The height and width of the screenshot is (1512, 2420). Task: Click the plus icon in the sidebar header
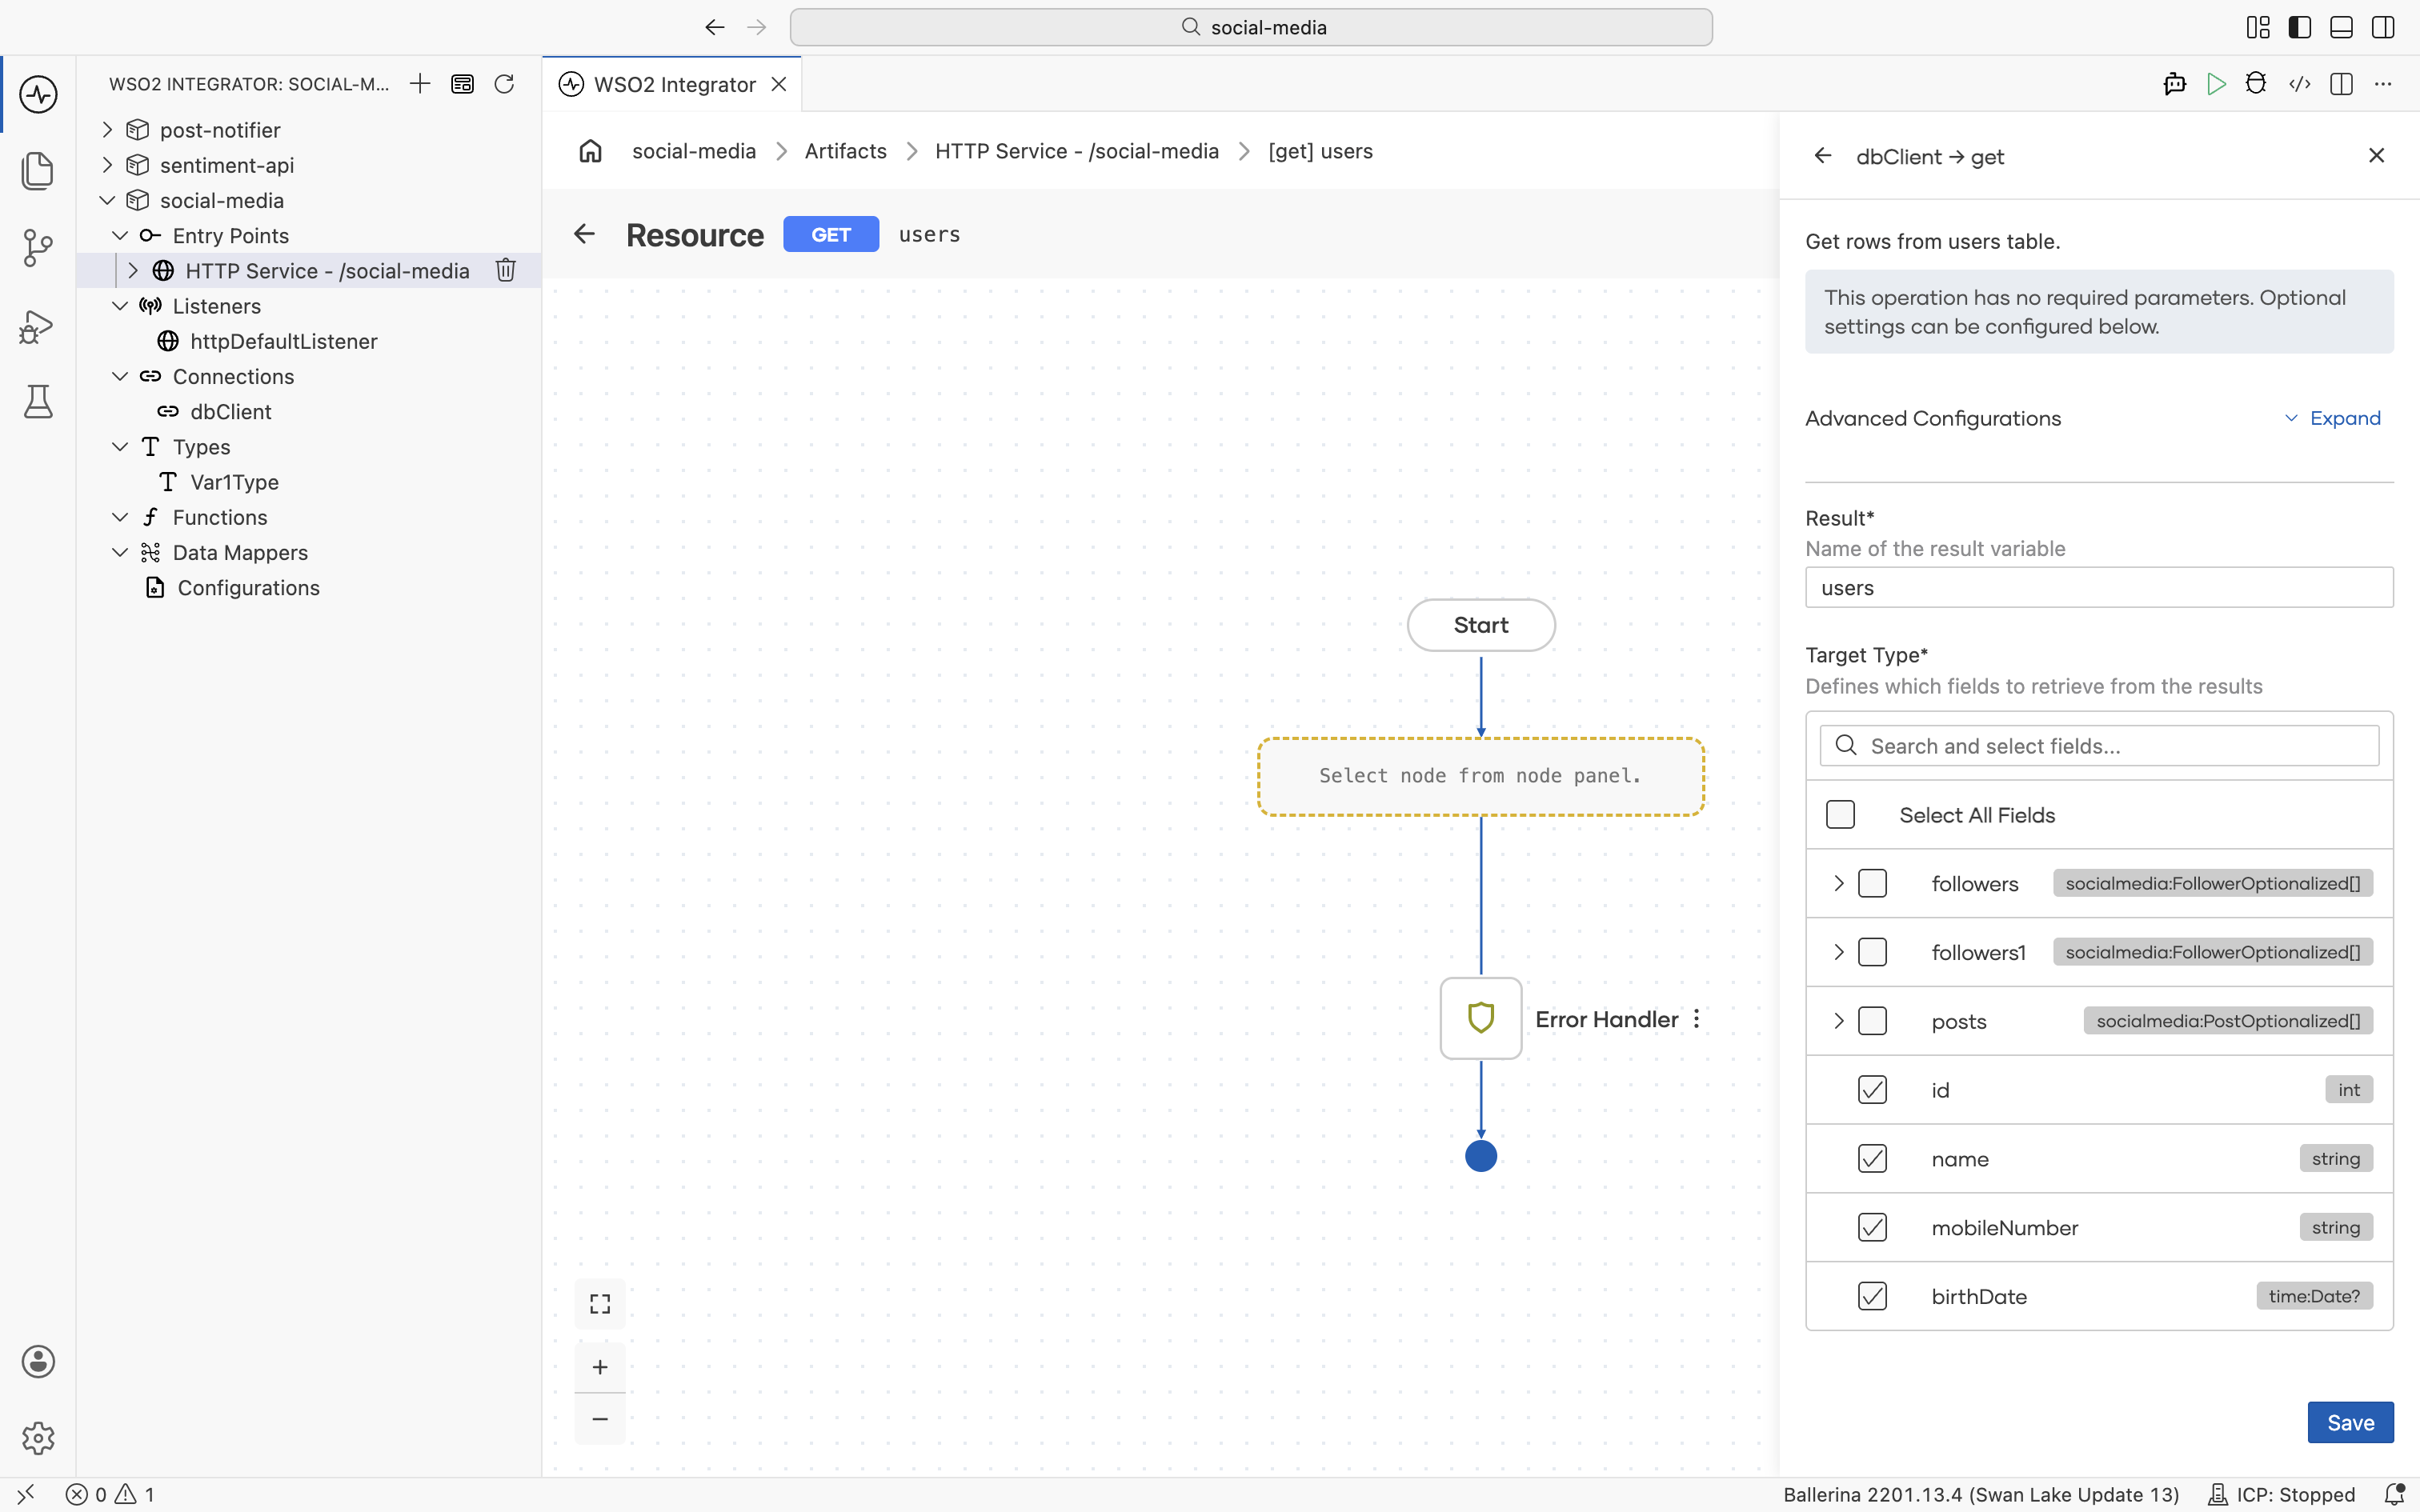[420, 84]
